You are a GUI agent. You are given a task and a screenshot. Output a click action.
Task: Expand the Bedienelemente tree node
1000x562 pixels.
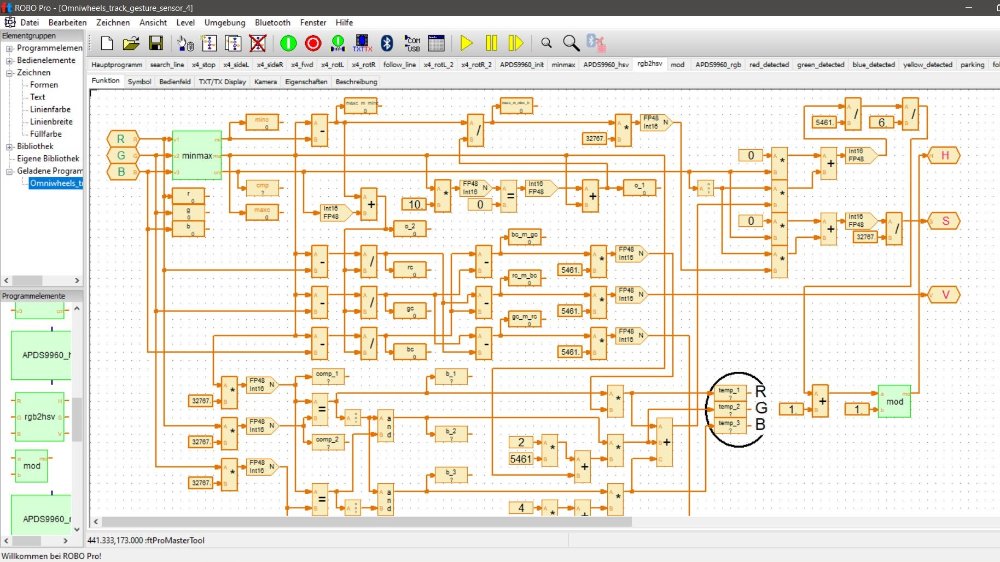point(10,61)
